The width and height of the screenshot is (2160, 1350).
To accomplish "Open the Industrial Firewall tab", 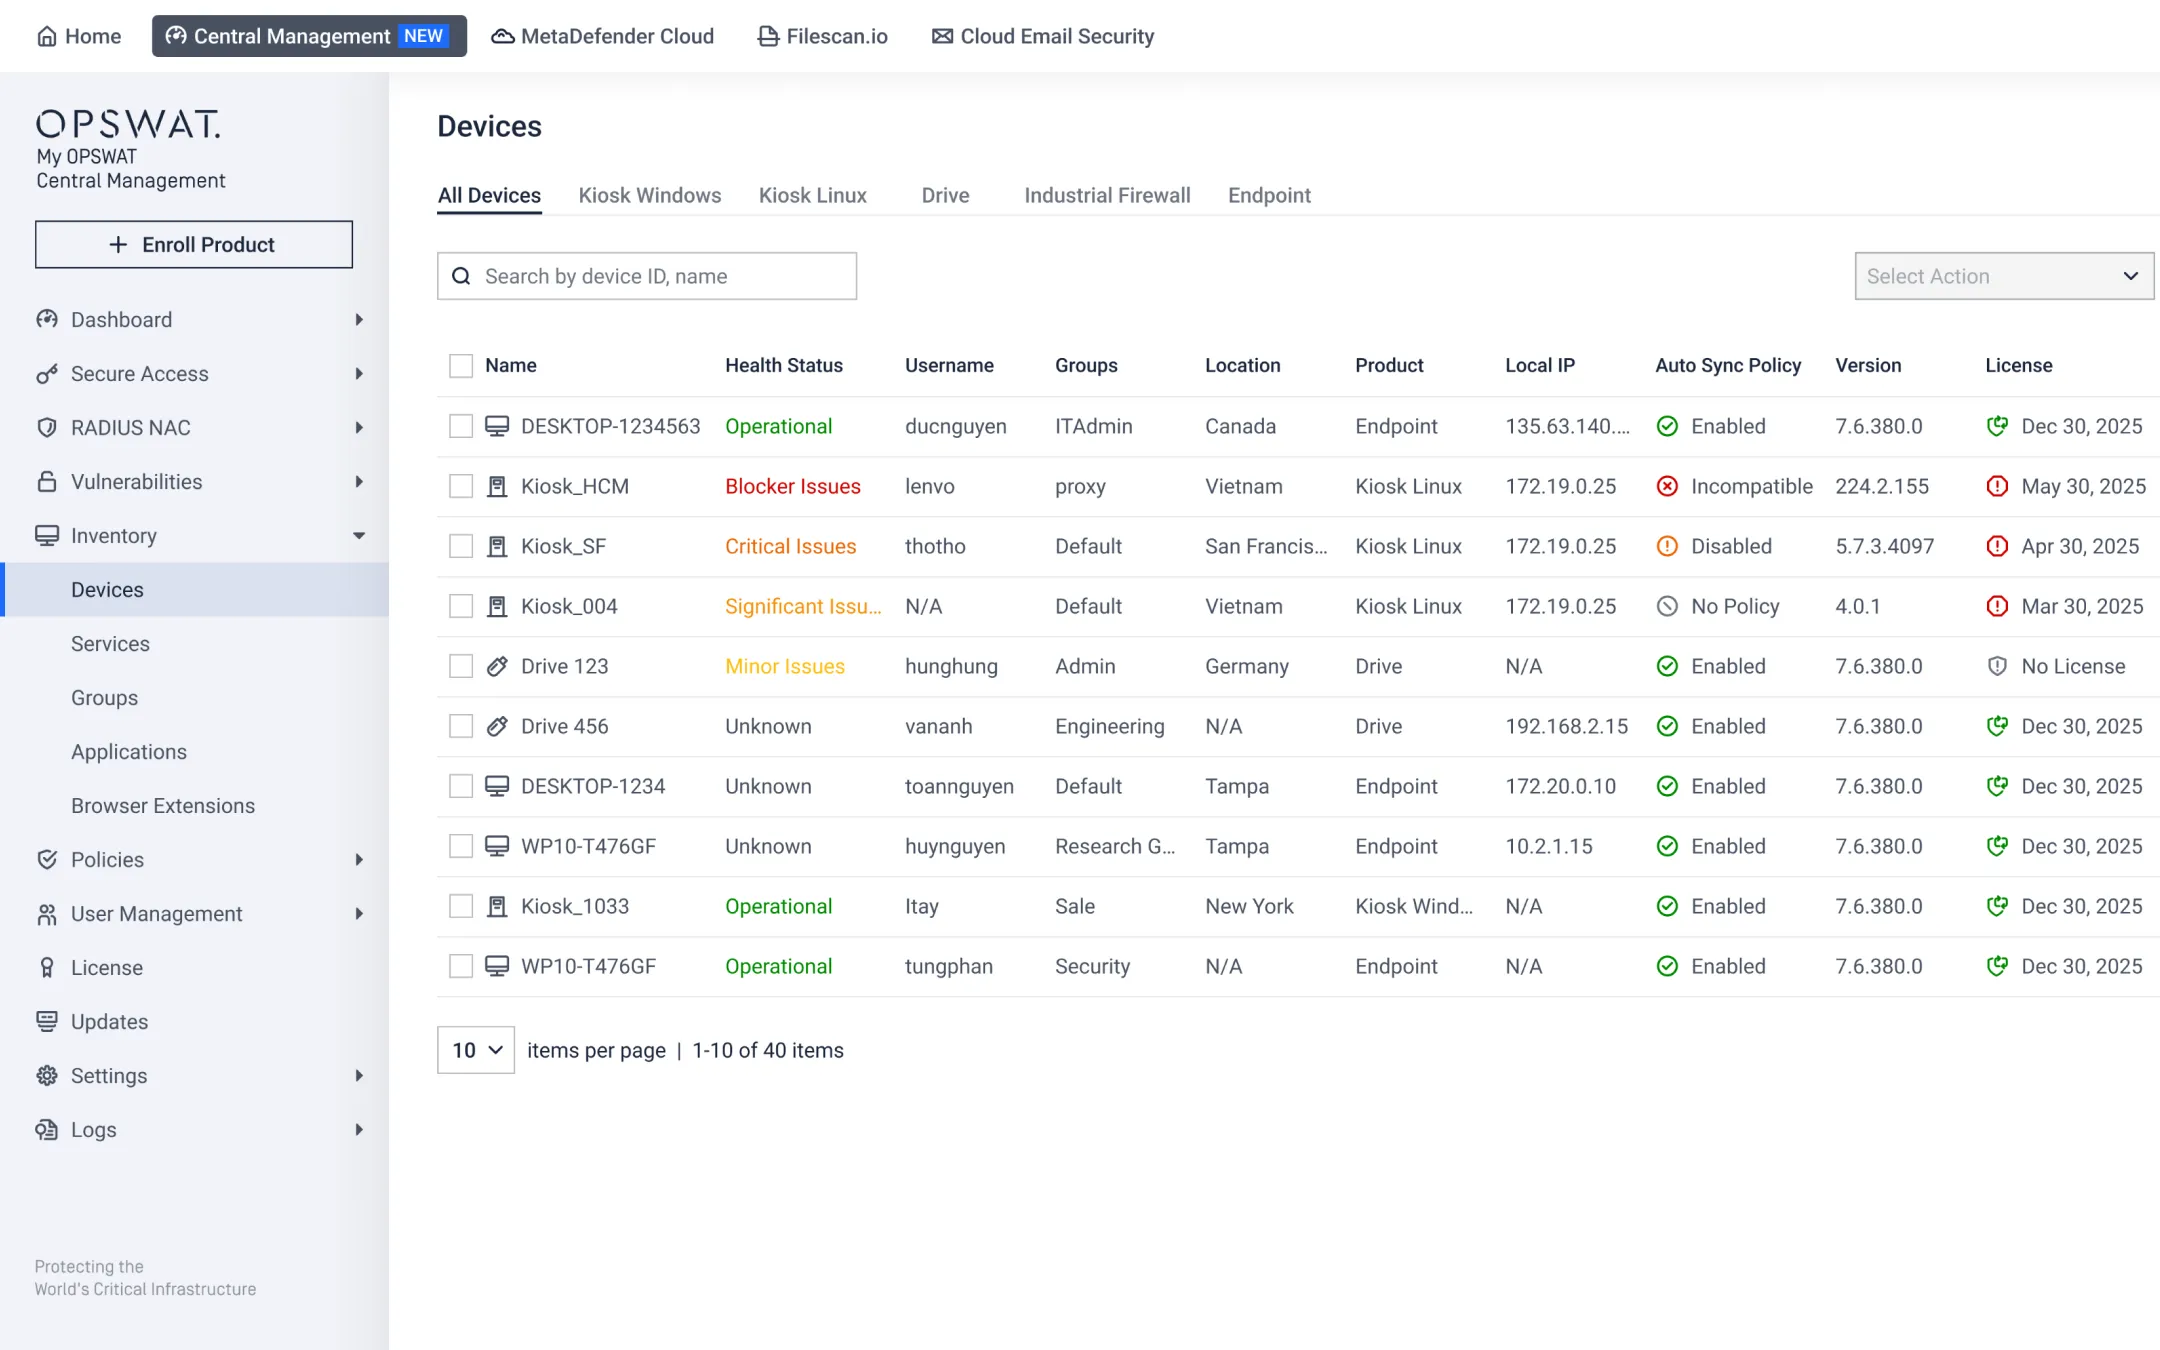I will coord(1107,195).
